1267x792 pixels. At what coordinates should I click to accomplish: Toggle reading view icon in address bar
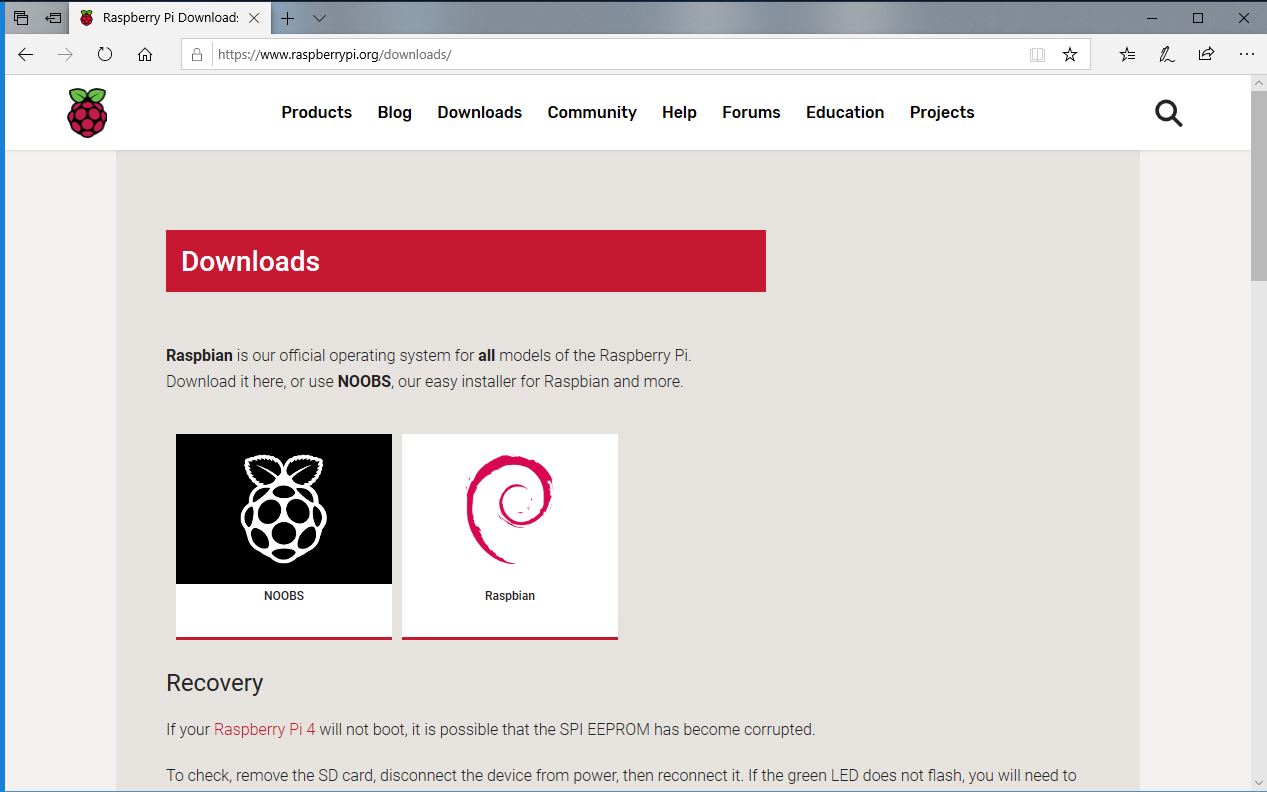pos(1037,54)
